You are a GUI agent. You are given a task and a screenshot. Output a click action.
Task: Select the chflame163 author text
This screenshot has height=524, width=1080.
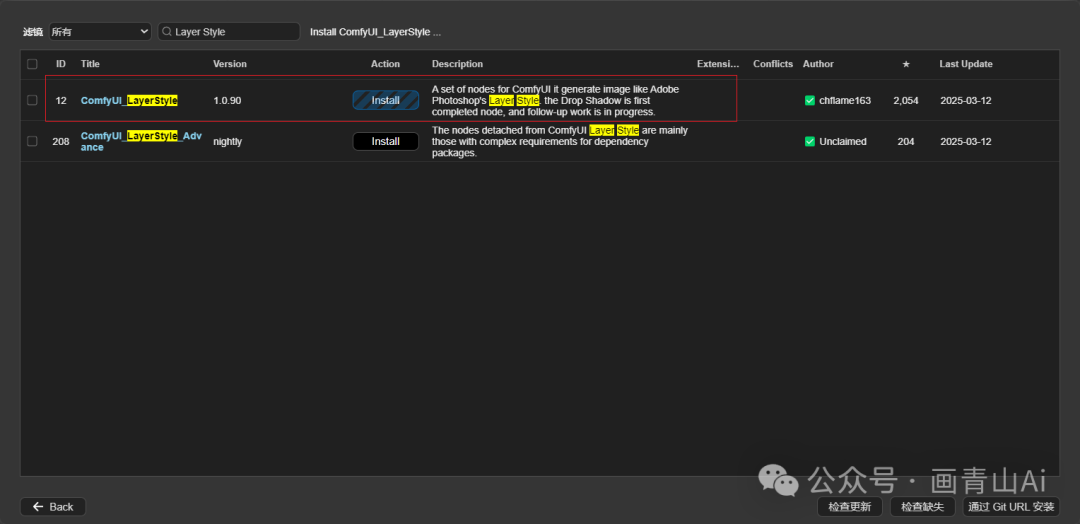click(845, 101)
